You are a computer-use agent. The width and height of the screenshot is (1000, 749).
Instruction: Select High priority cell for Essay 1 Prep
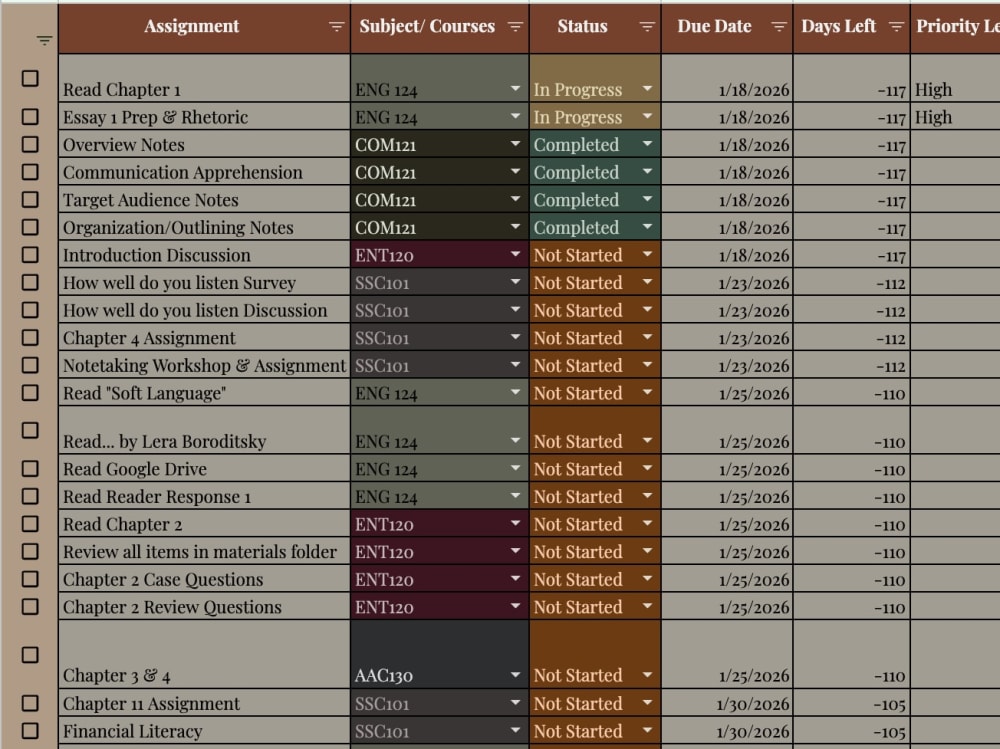click(955, 117)
